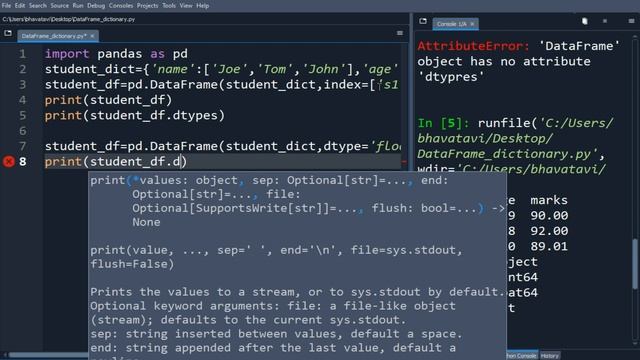Click the console scrollbar down arrow

pyautogui.click(x=635, y=344)
